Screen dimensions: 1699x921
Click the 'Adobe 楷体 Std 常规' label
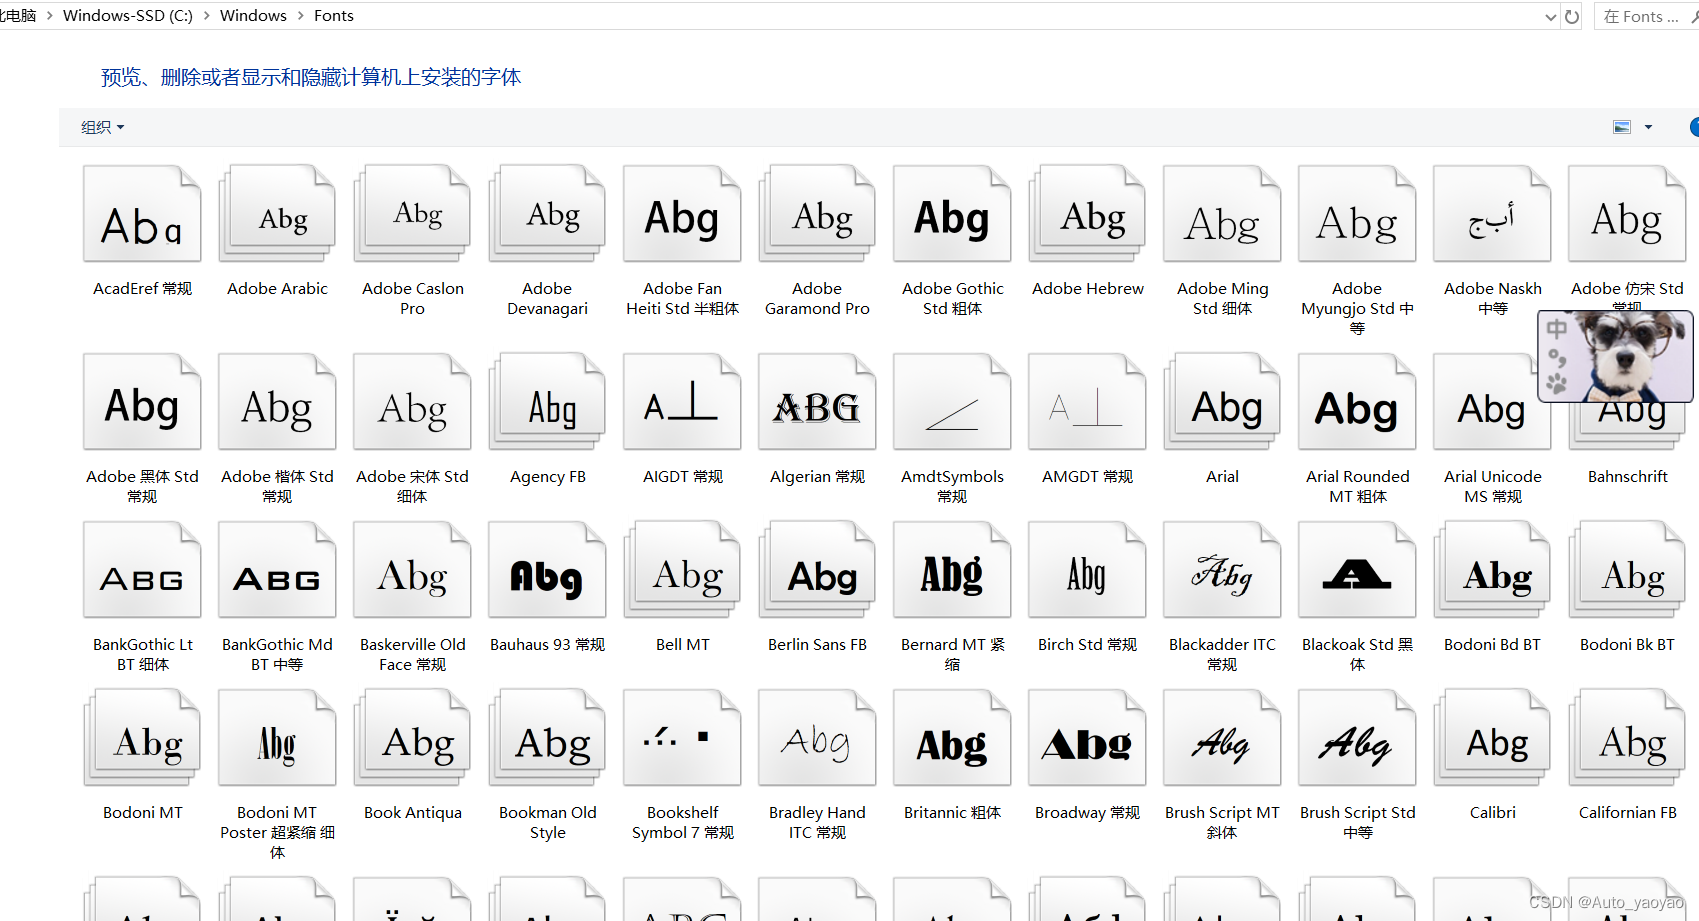point(277,486)
